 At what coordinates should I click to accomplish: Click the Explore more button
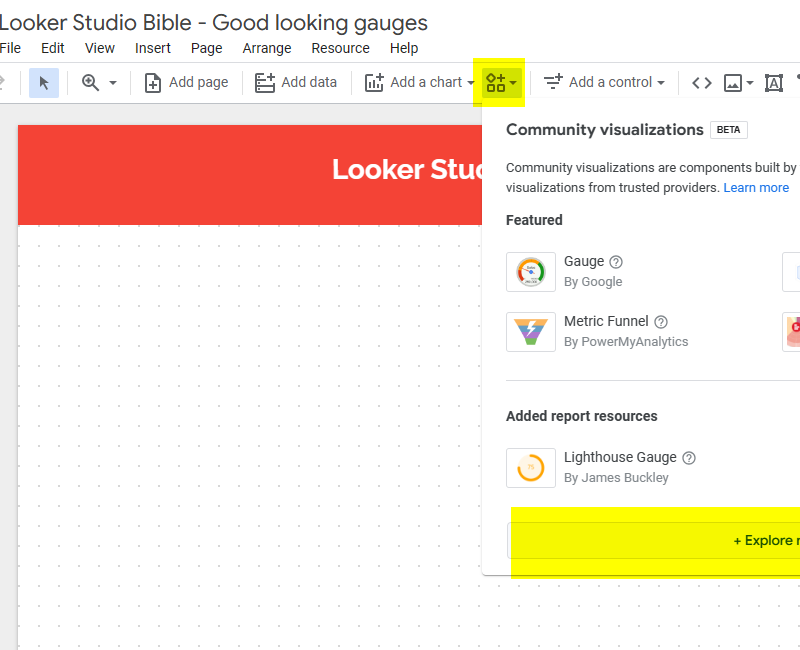pos(654,540)
